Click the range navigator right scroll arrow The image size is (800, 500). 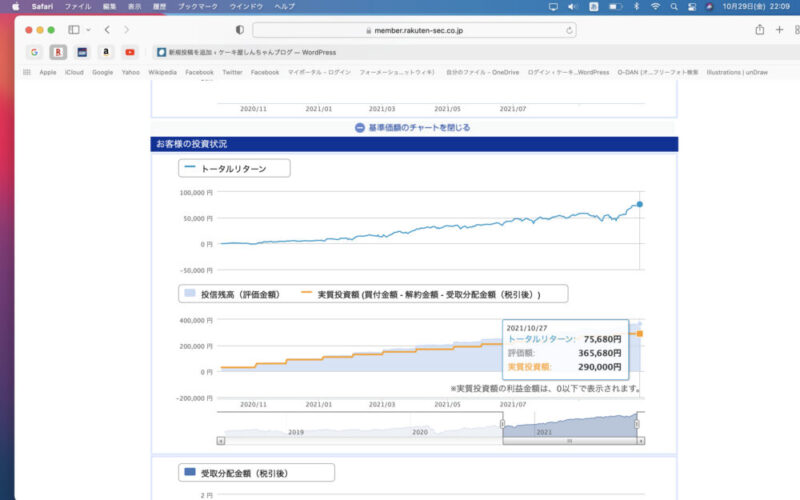pos(641,441)
